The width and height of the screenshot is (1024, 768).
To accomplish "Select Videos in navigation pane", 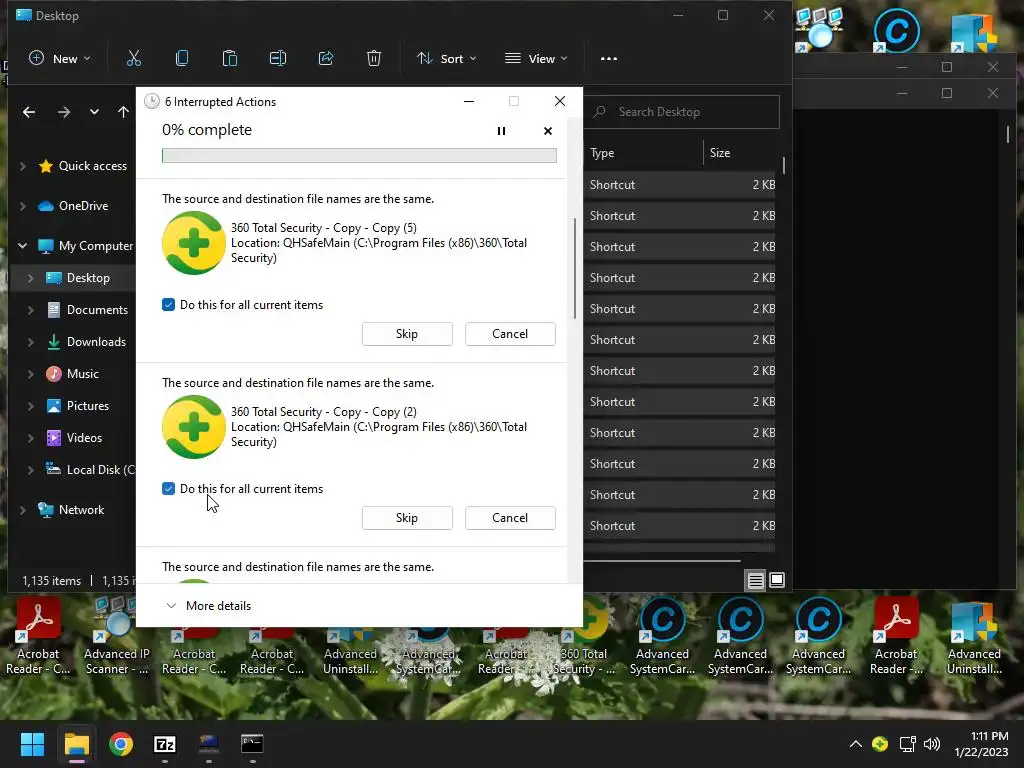I will point(84,438).
